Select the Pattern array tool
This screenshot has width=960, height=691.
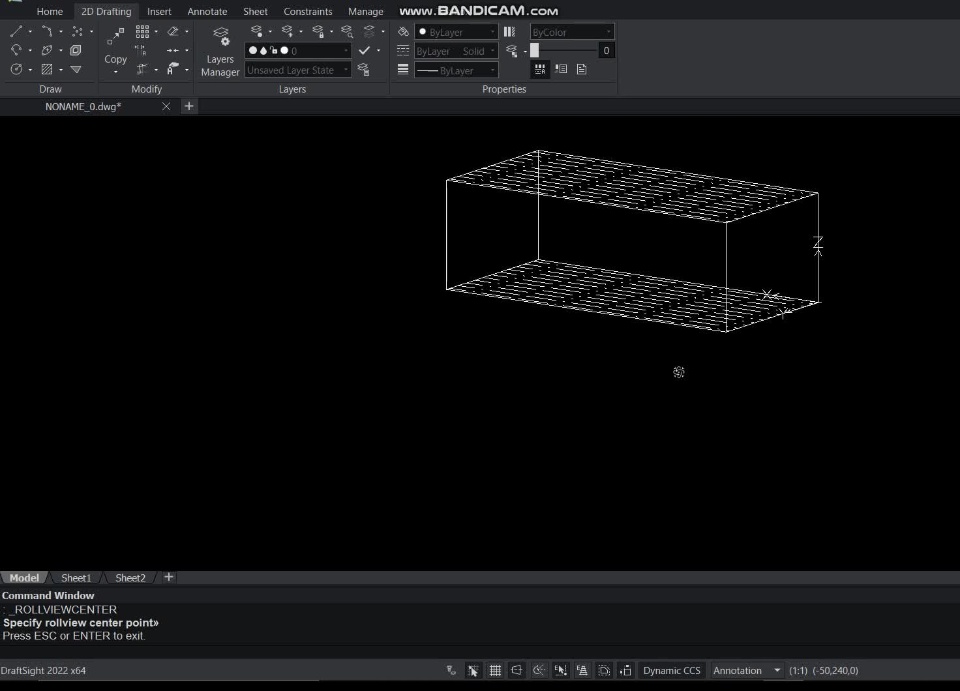142,31
